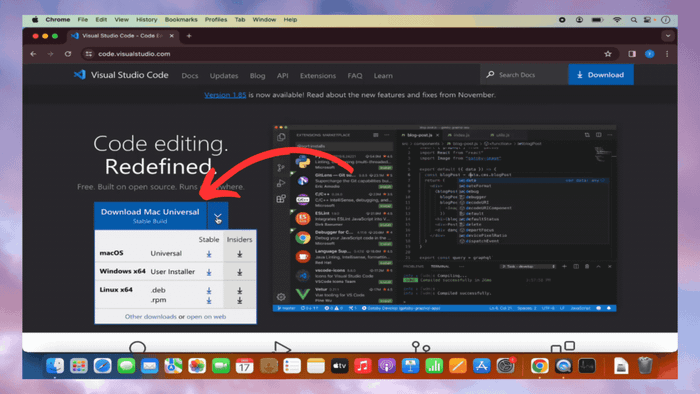Download macOS Universal Insiders build

(240, 254)
